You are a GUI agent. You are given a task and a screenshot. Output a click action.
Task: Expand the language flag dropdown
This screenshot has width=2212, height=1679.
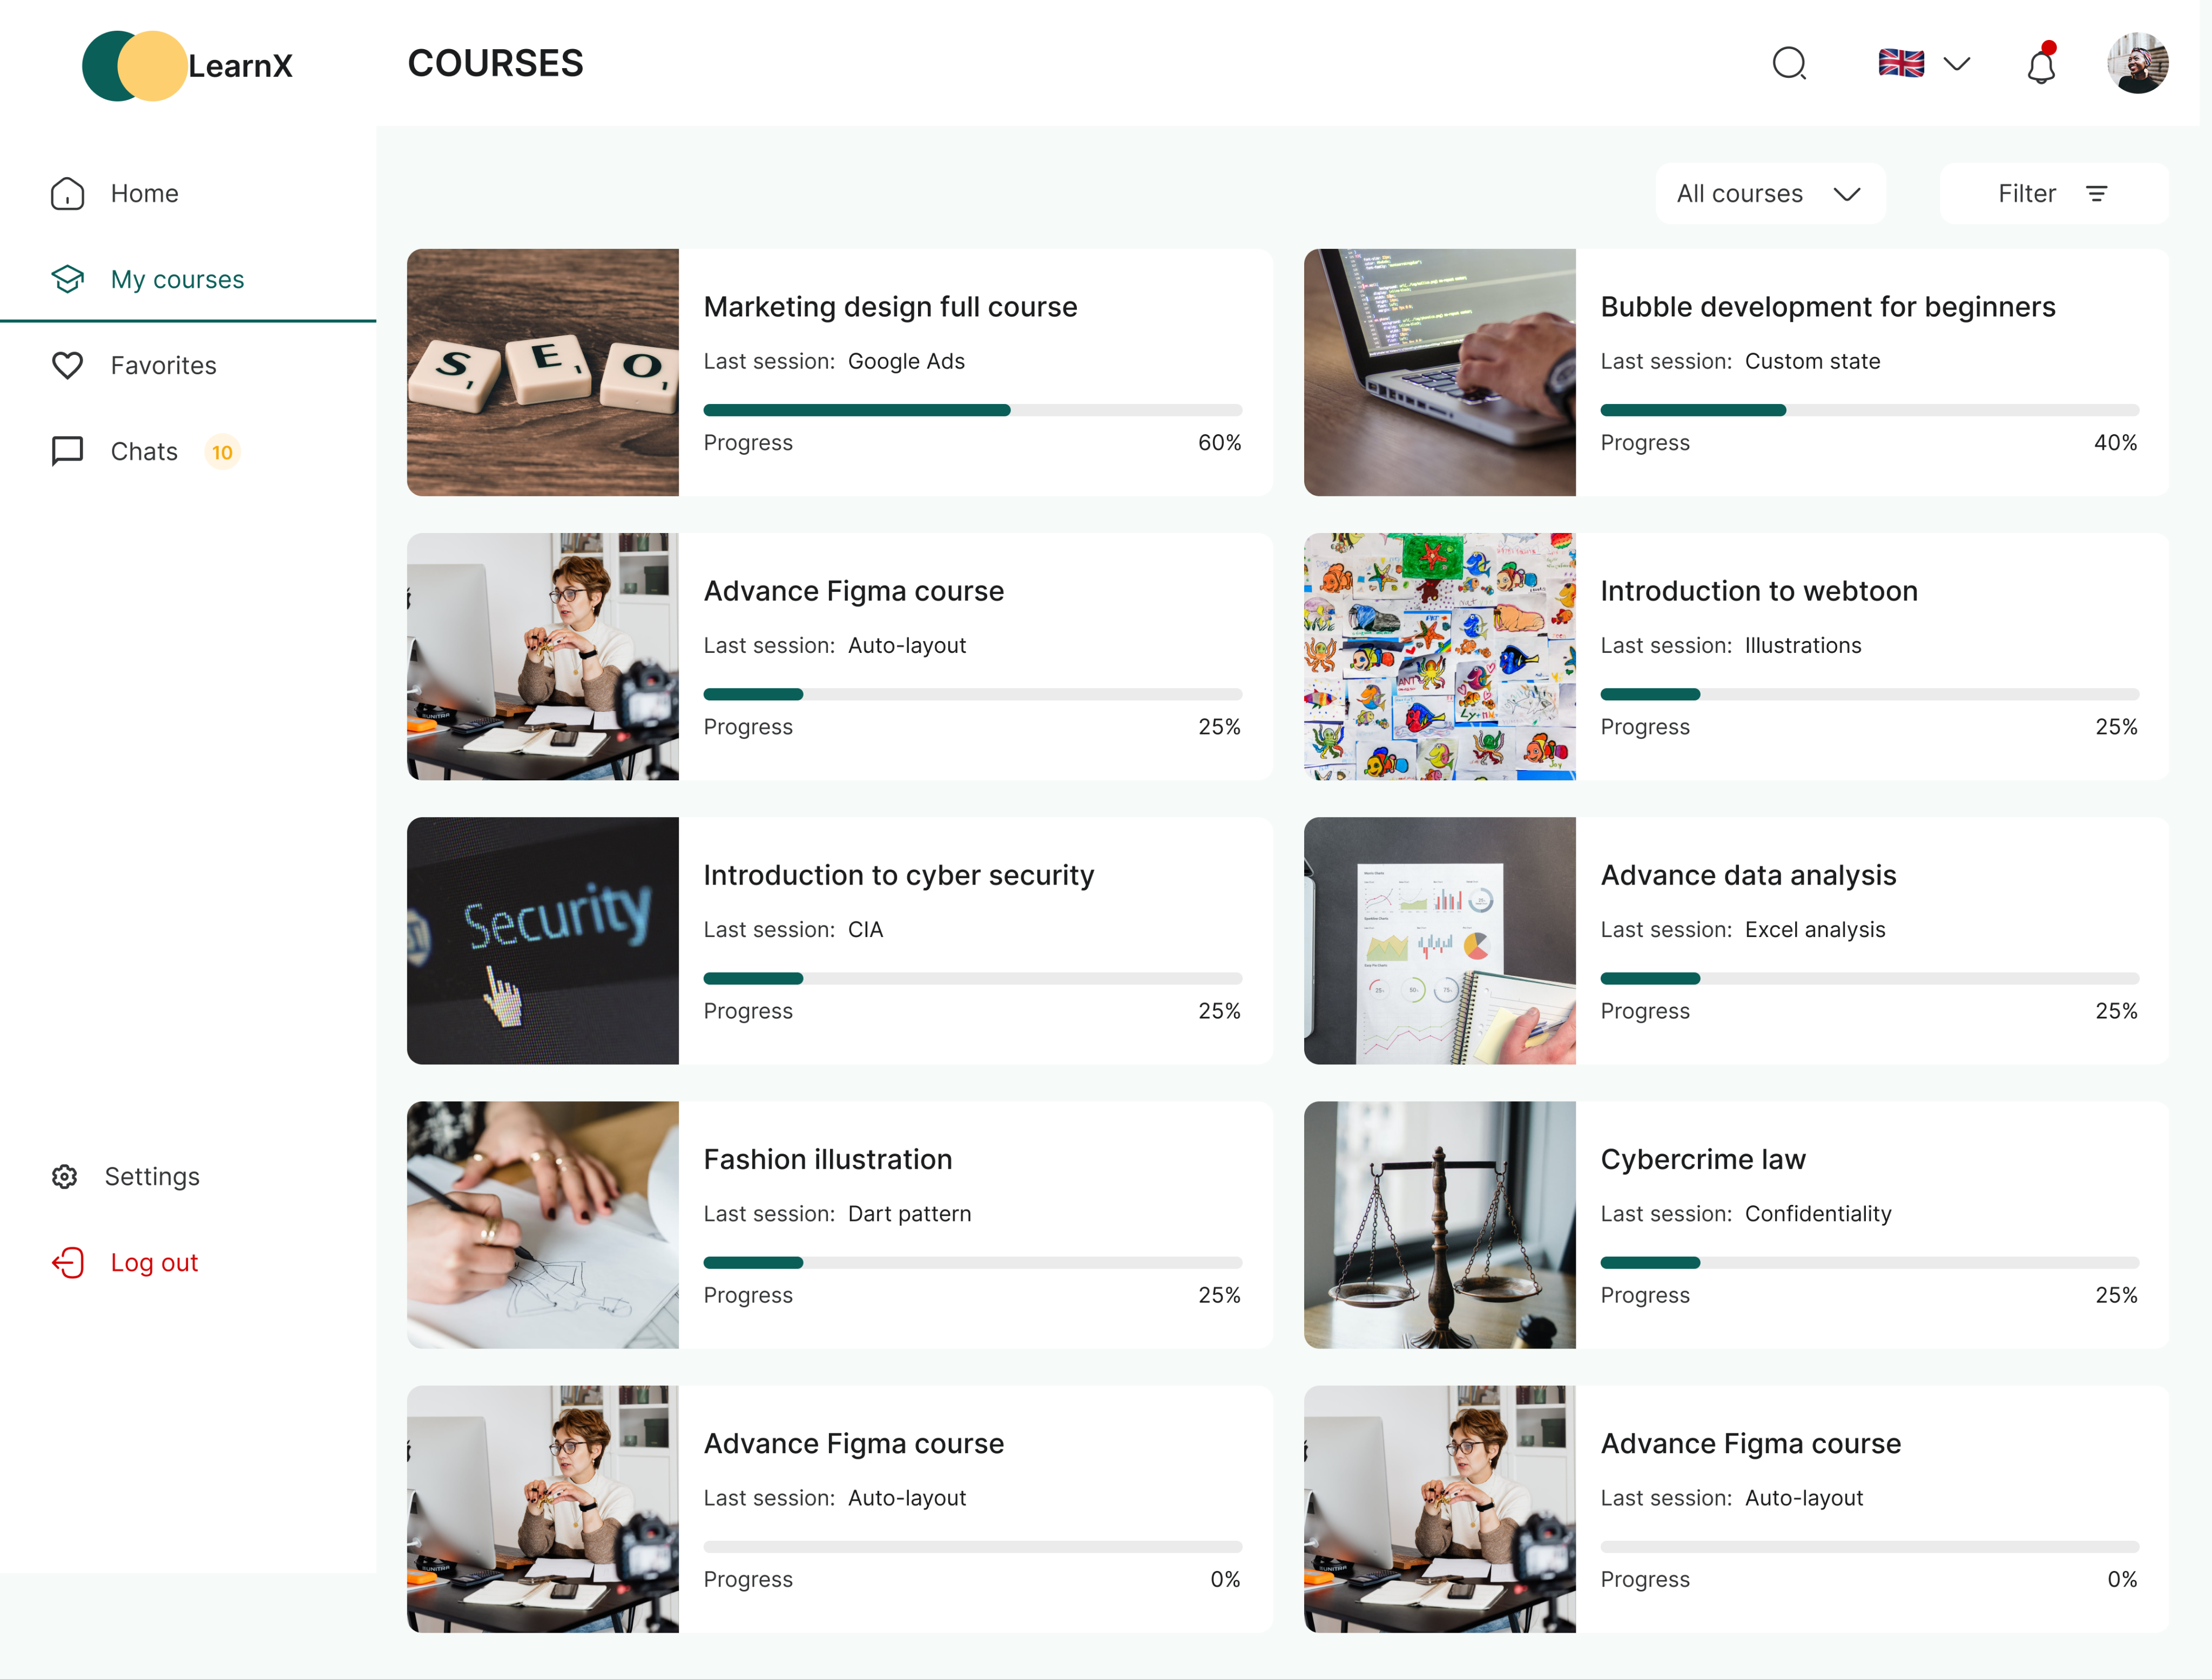1924,64
